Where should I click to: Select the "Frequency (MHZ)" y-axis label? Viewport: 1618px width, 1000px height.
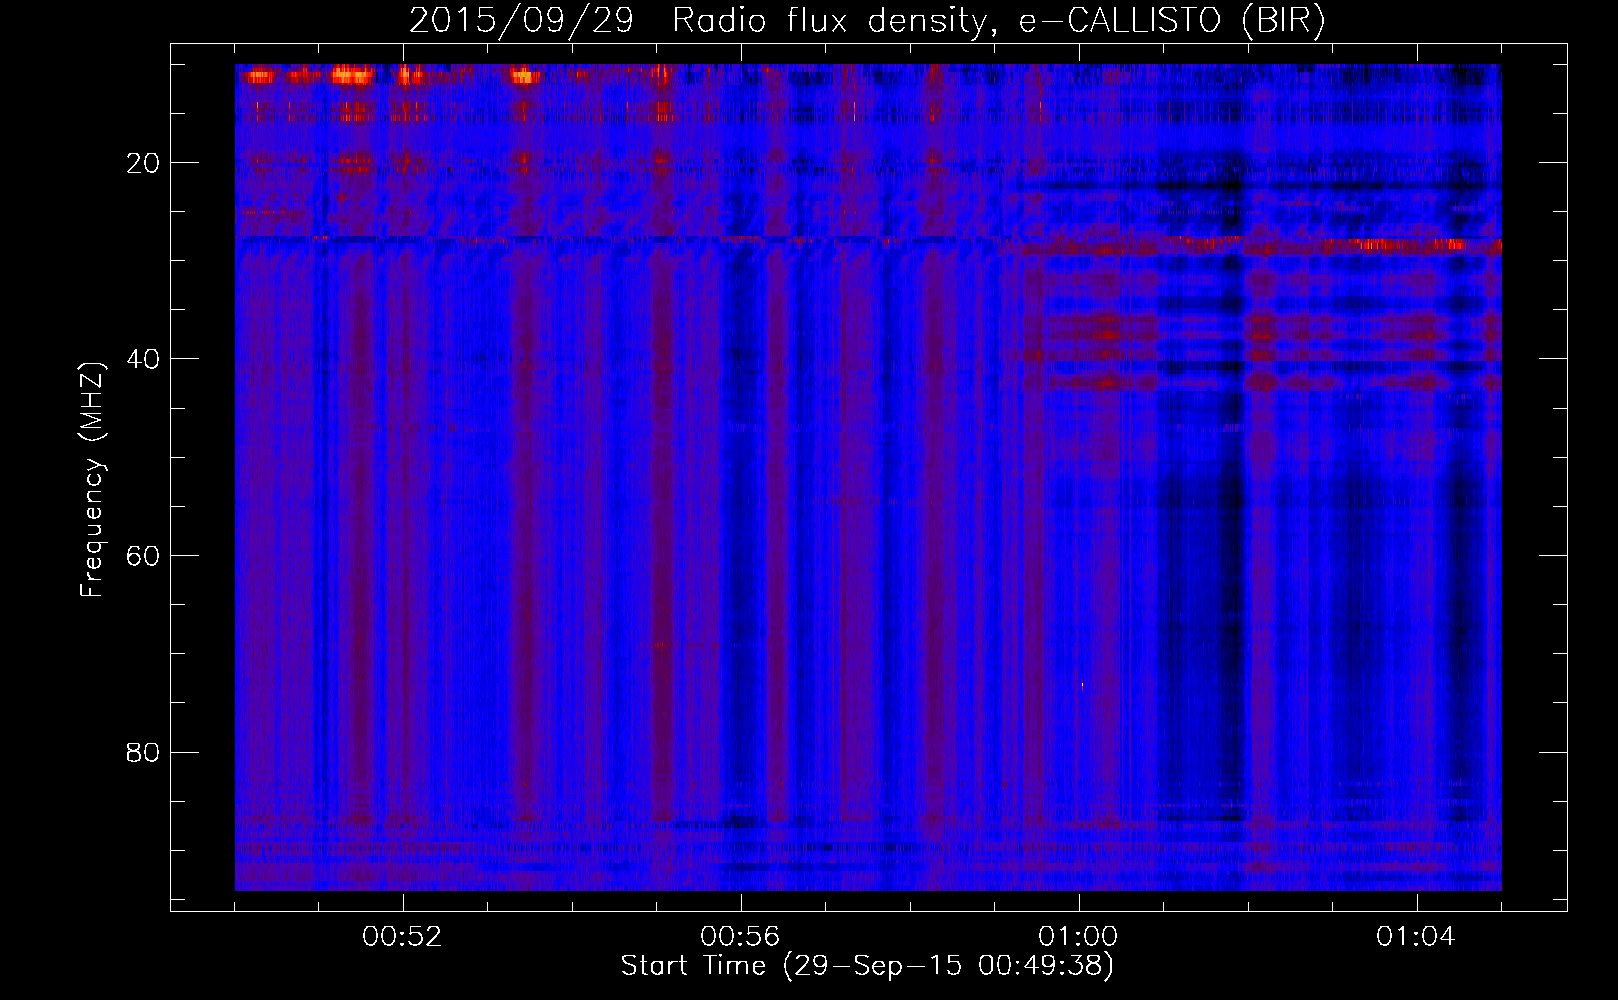(92, 480)
